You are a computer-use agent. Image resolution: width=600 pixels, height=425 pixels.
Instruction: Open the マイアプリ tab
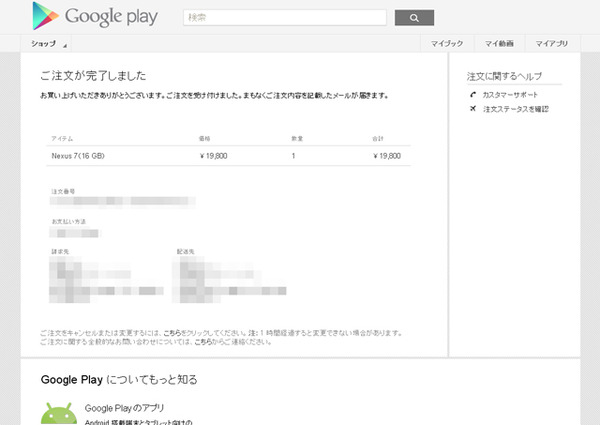[552, 44]
